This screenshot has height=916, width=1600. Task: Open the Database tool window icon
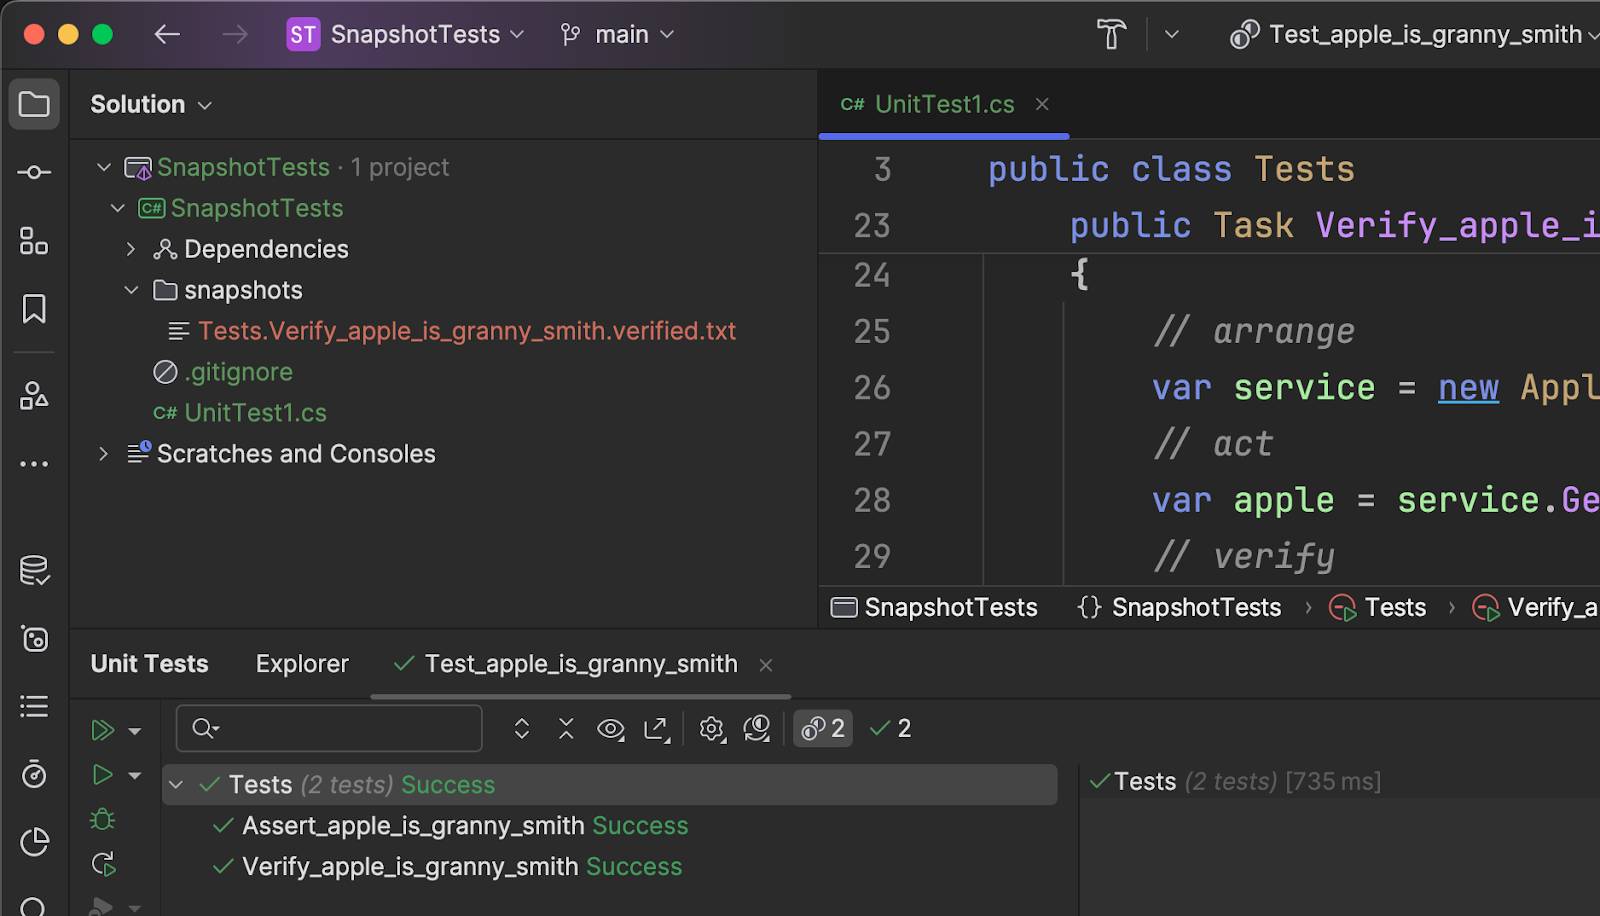click(x=34, y=571)
